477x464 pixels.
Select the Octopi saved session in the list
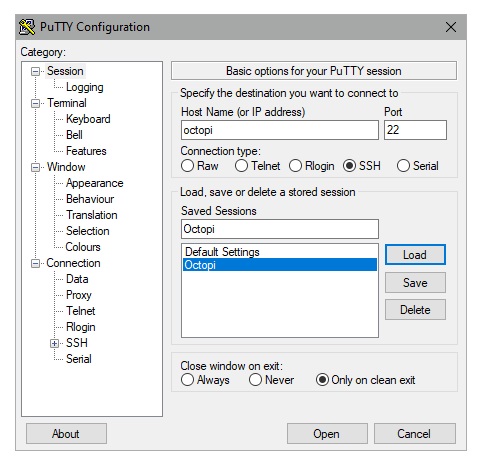click(x=280, y=265)
